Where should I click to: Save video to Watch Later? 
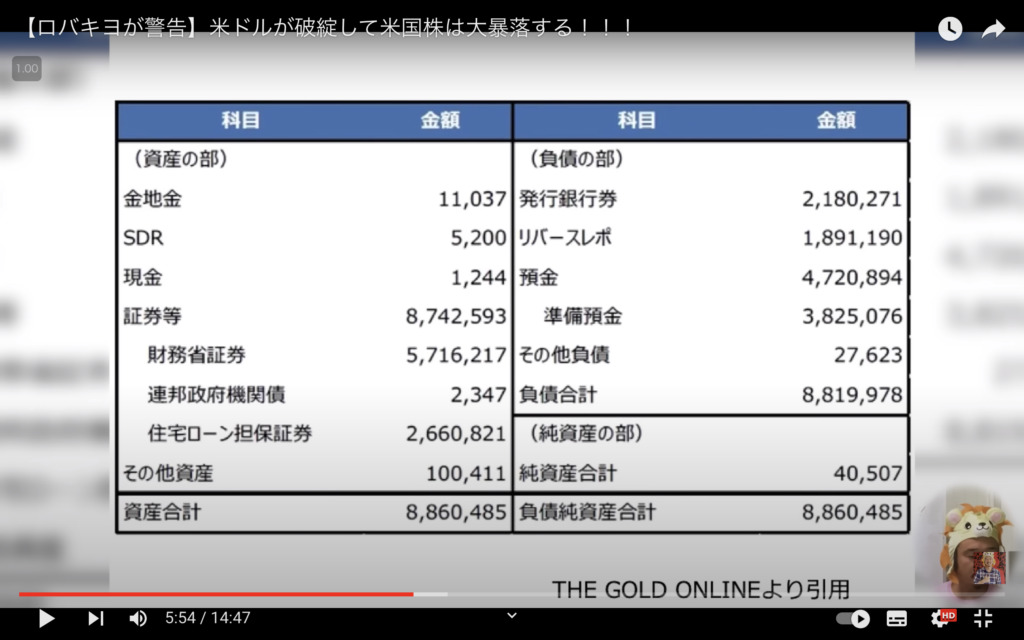949,29
